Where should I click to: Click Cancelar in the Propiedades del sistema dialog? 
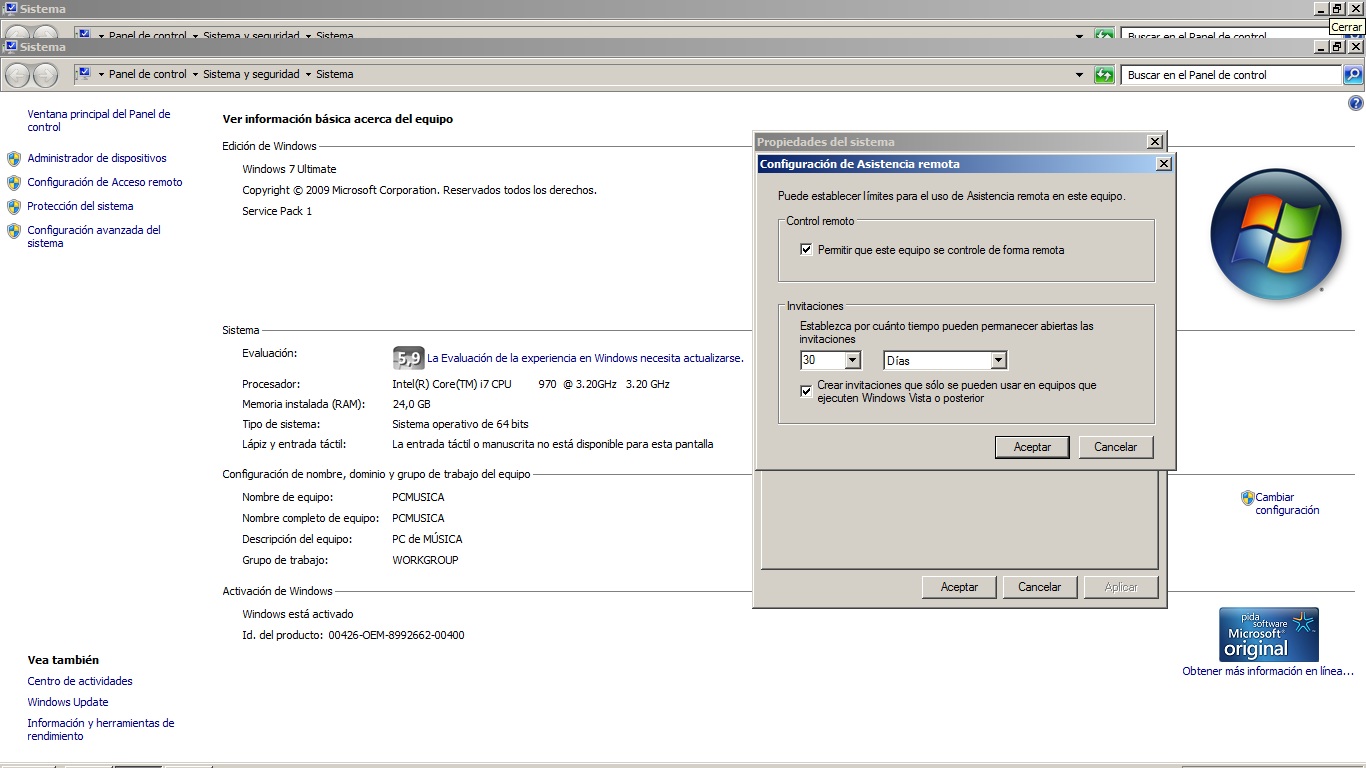coord(1039,587)
